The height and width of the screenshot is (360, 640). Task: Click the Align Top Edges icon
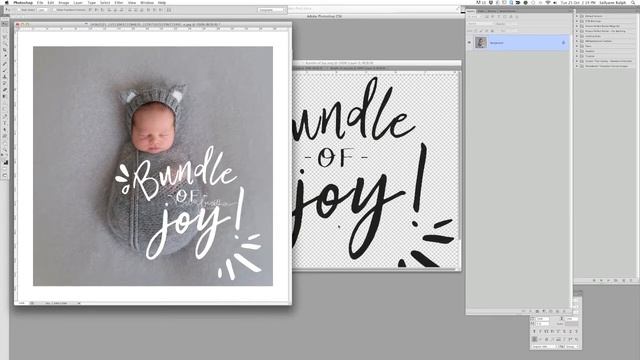[90, 10]
